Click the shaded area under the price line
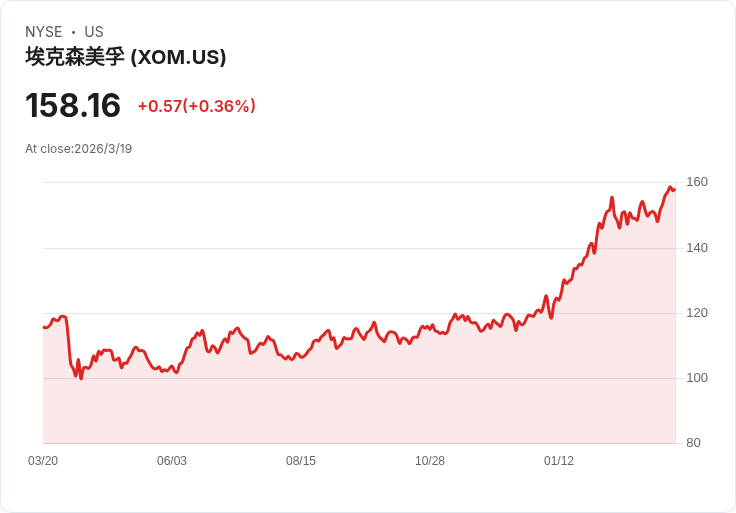This screenshot has height=513, width=736. [359, 408]
